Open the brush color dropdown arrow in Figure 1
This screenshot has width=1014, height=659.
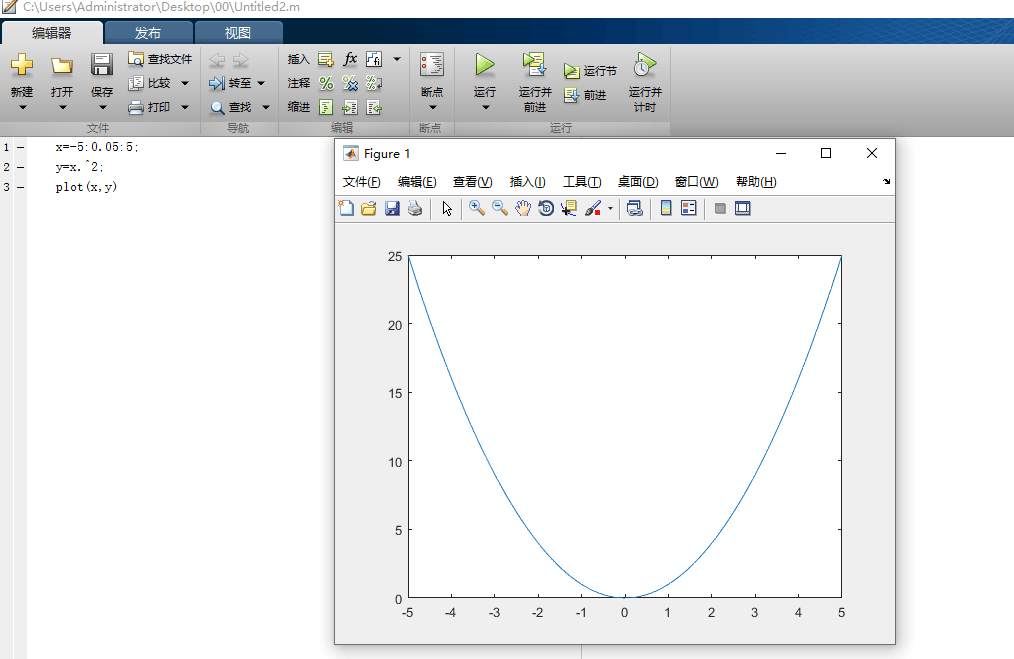[610, 209]
